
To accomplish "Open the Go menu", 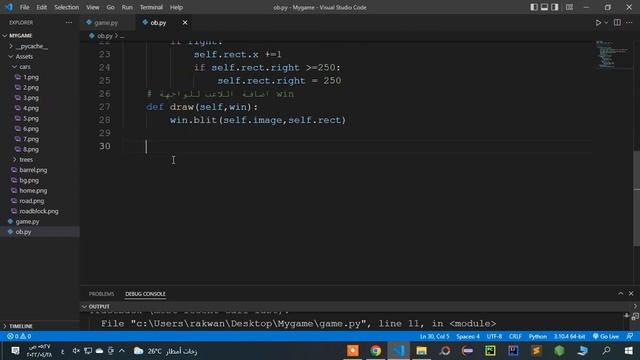I will pyautogui.click(x=110, y=7).
